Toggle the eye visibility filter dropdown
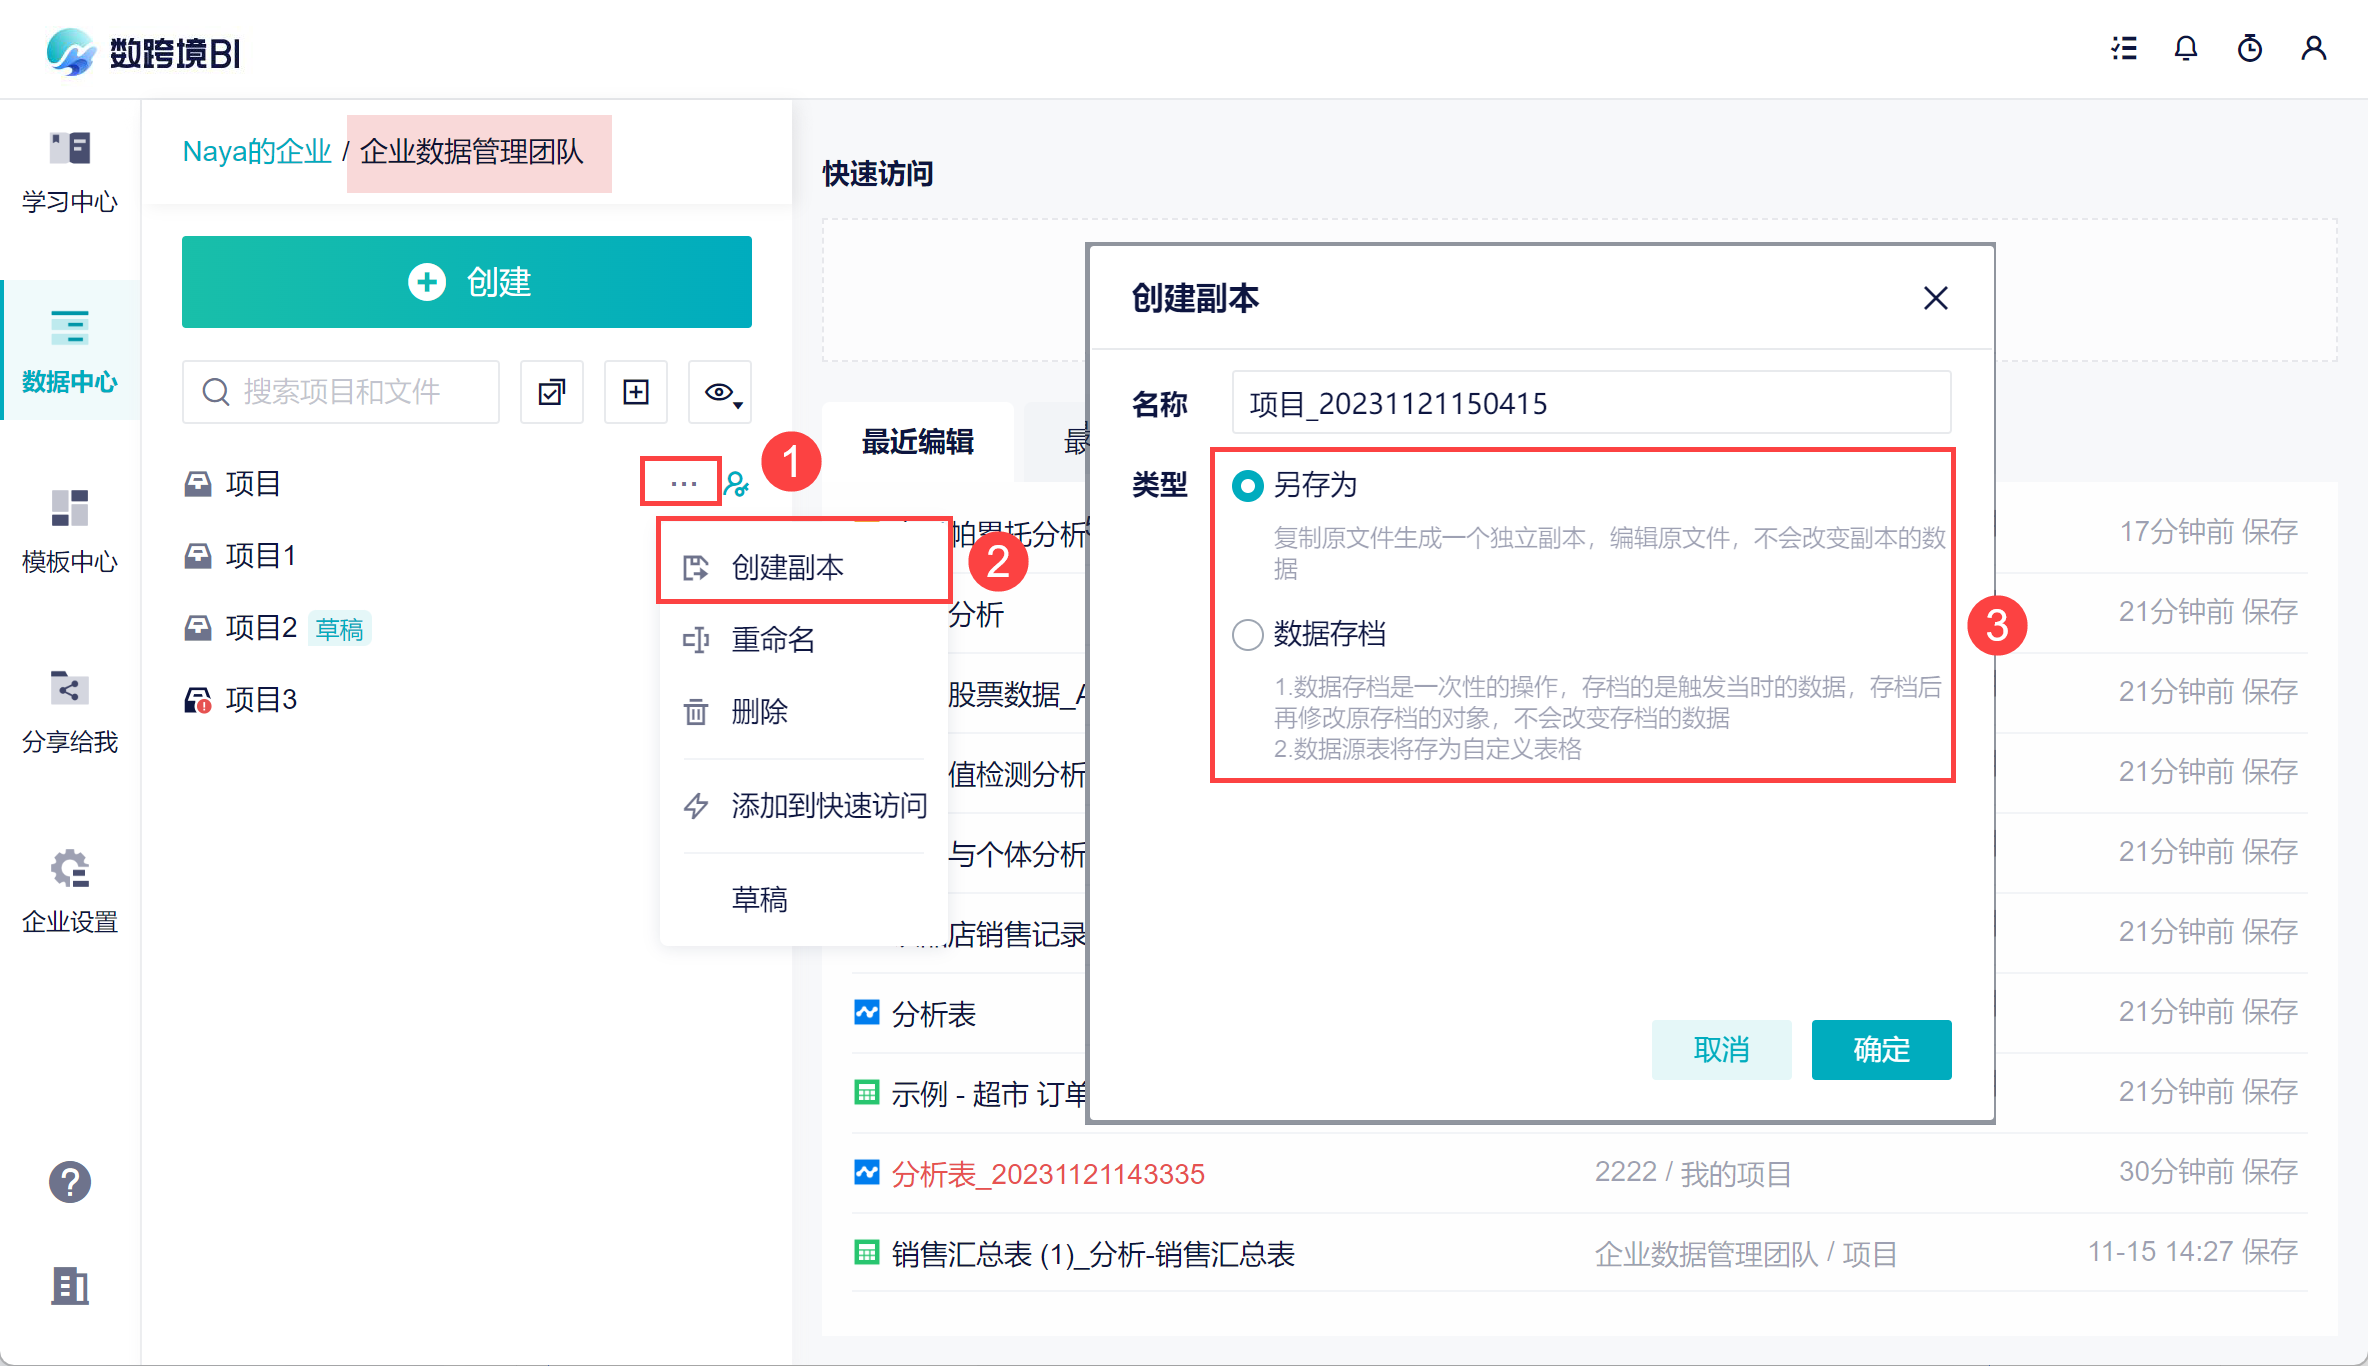Image resolution: width=2368 pixels, height=1366 pixels. pyautogui.click(x=720, y=392)
